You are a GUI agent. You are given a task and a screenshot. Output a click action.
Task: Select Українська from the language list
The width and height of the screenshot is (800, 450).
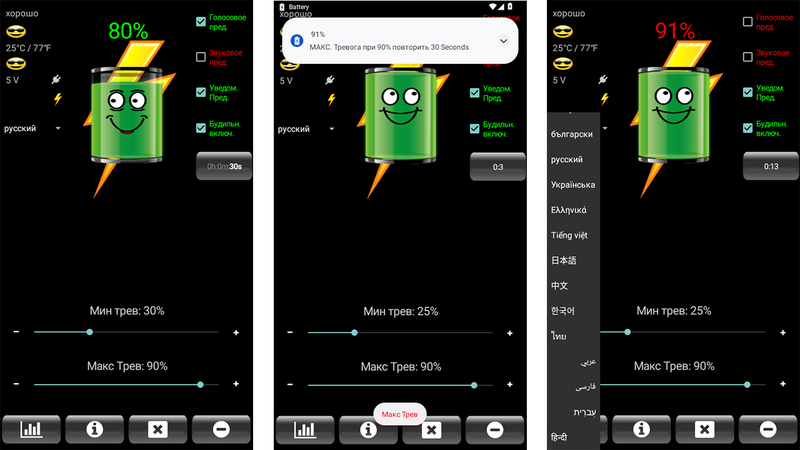point(573,185)
